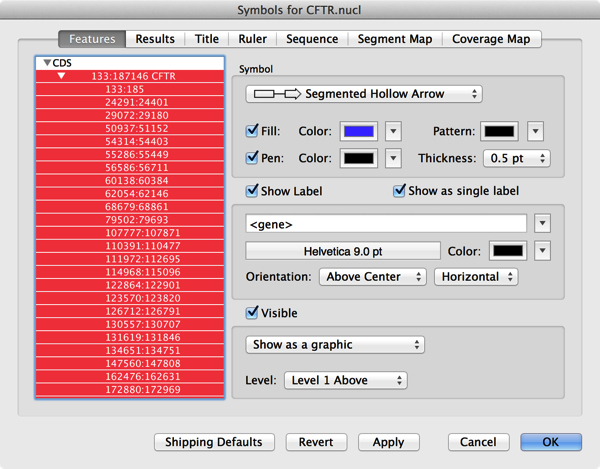Click the black label color swatch
Screen dimensions: 600x469
[507, 251]
